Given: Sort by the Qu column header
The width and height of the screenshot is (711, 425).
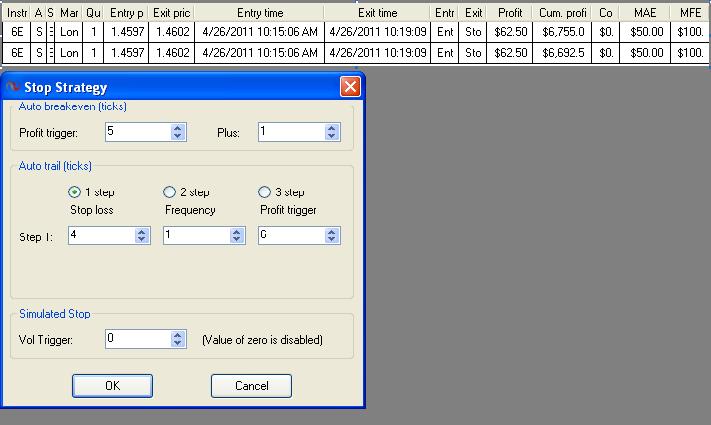Looking at the screenshot, I should [93, 13].
